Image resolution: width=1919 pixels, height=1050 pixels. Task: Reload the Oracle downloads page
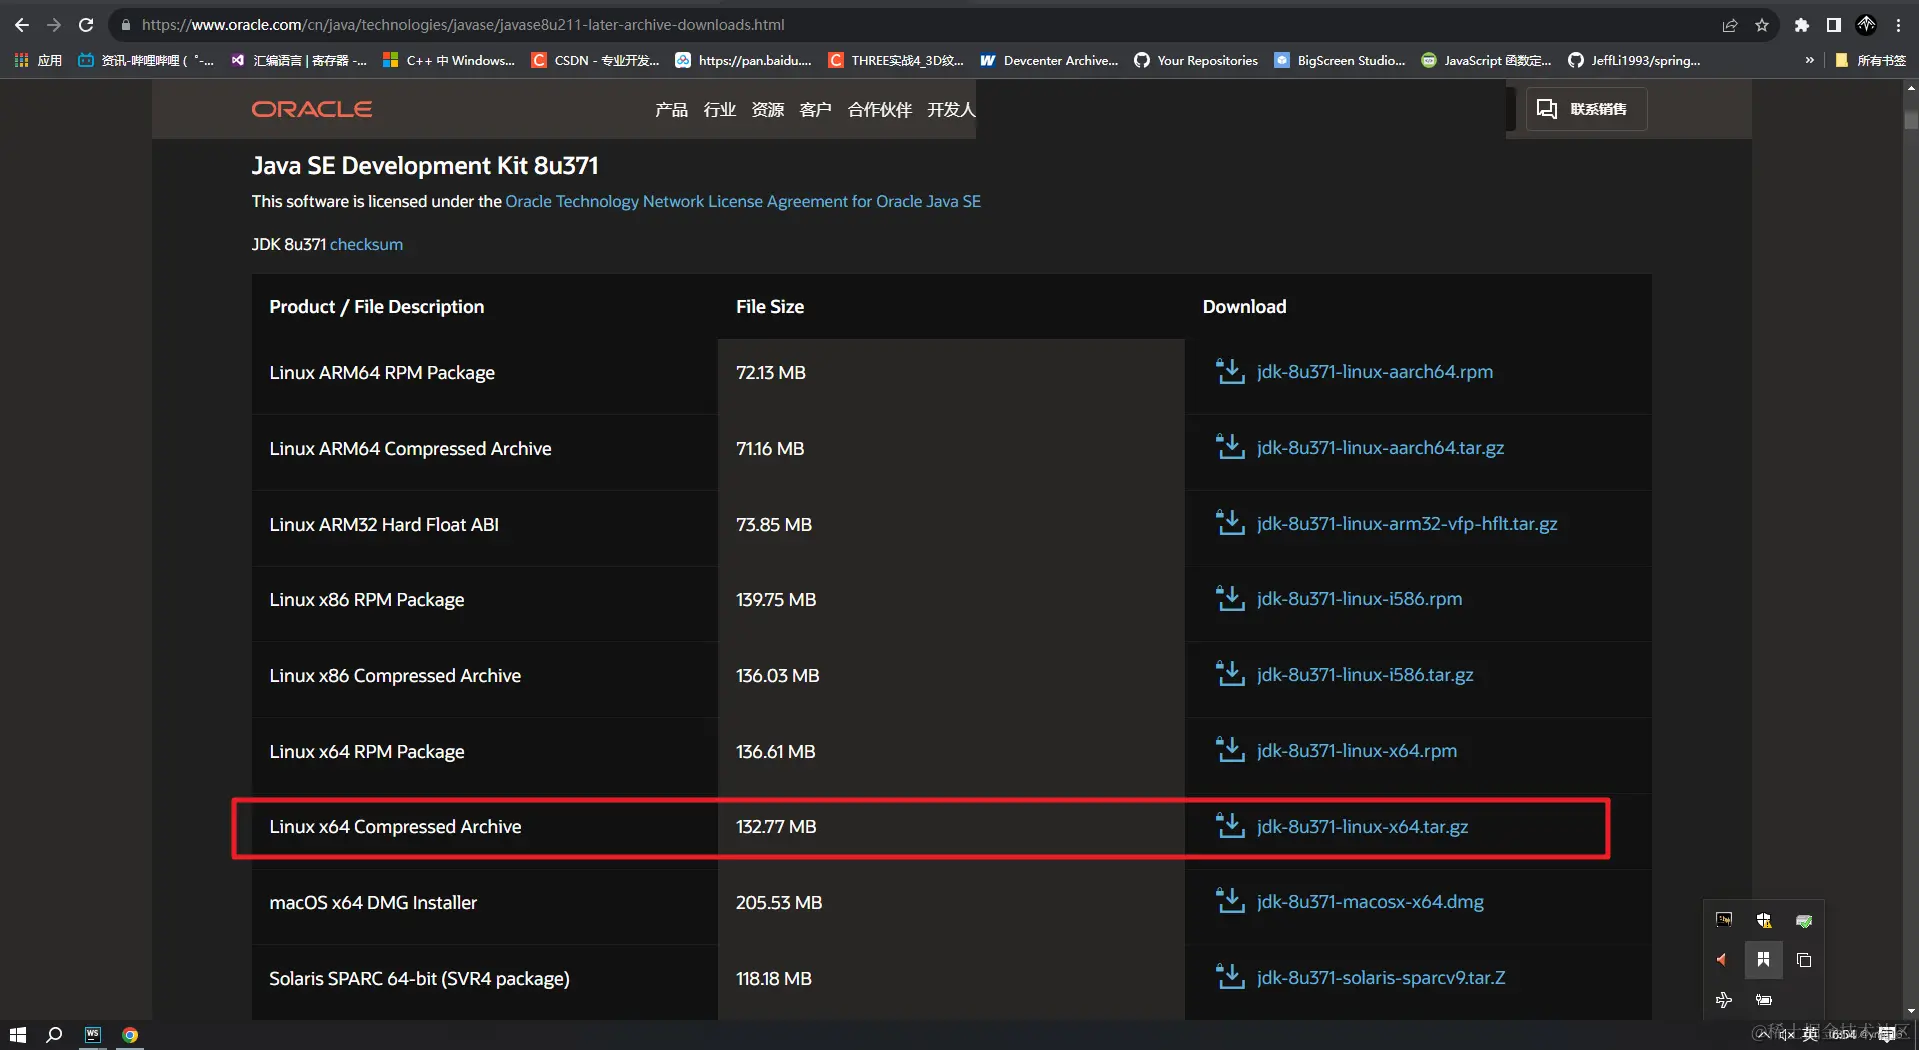click(86, 25)
